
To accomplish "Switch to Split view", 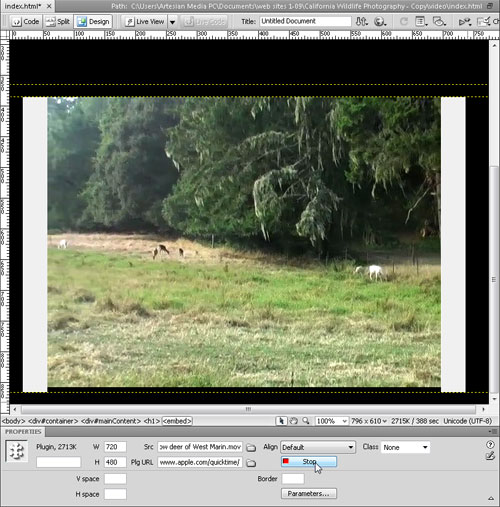I will coord(58,22).
